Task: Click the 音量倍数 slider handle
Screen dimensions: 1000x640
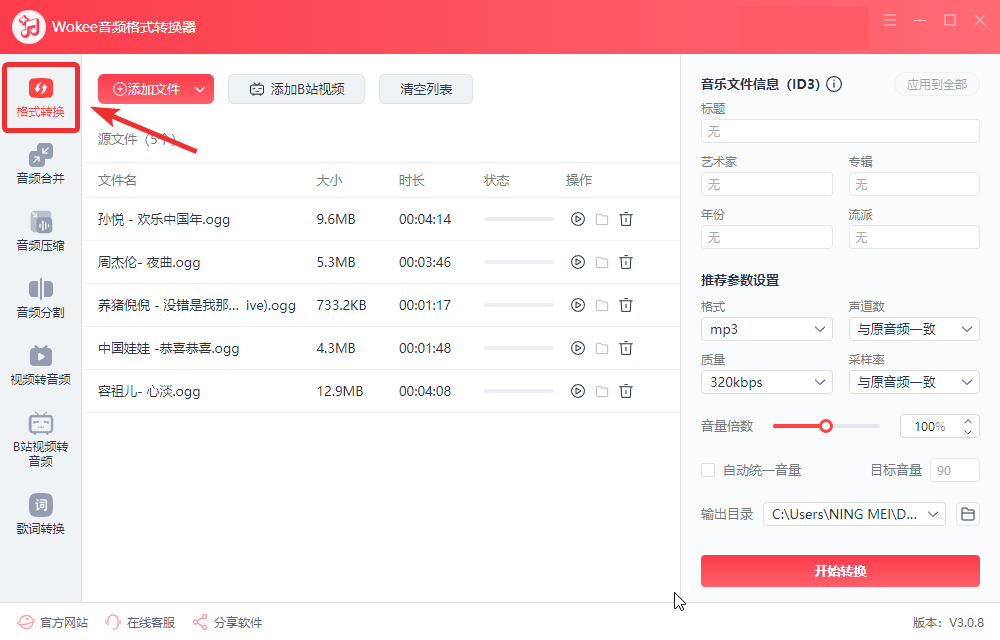Action: (x=826, y=426)
